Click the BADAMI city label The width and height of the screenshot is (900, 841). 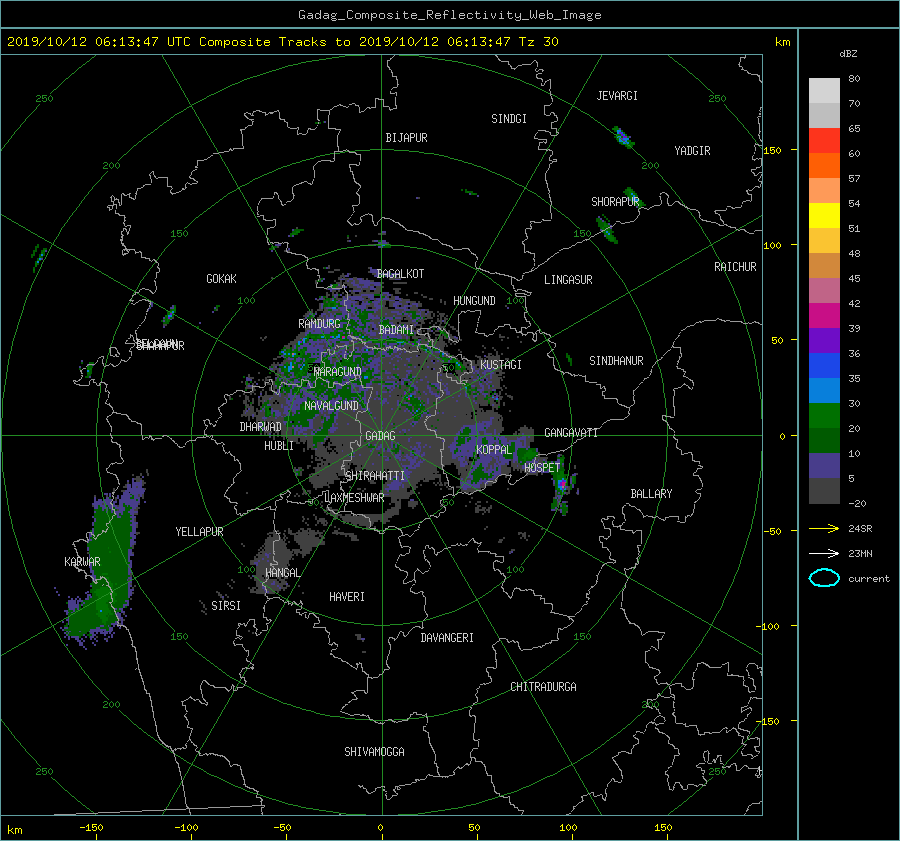pyautogui.click(x=396, y=330)
